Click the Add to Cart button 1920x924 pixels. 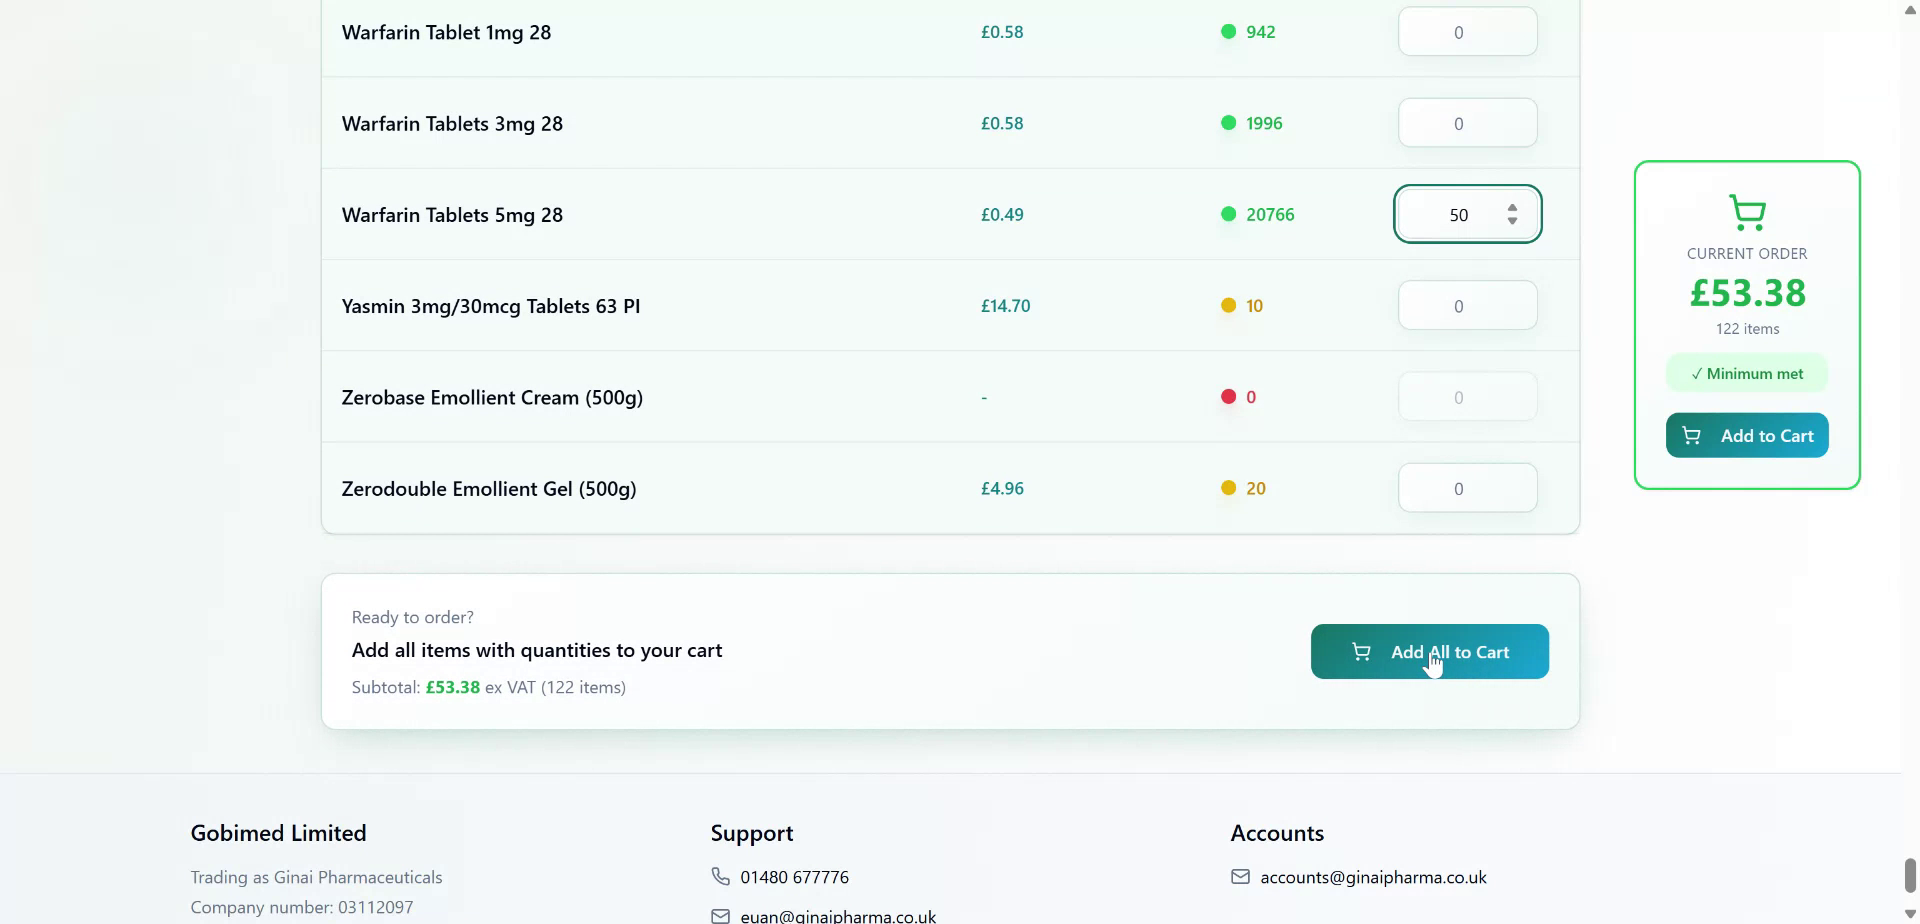coord(1746,435)
